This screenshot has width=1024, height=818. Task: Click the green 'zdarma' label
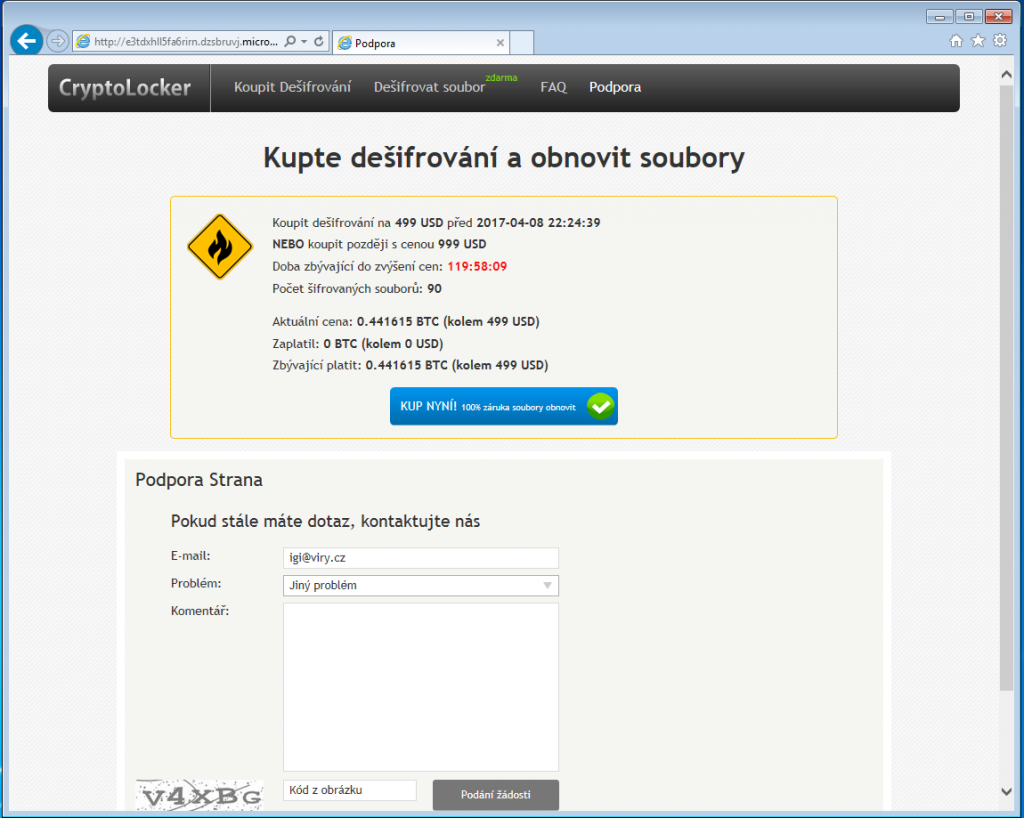pyautogui.click(x=502, y=78)
